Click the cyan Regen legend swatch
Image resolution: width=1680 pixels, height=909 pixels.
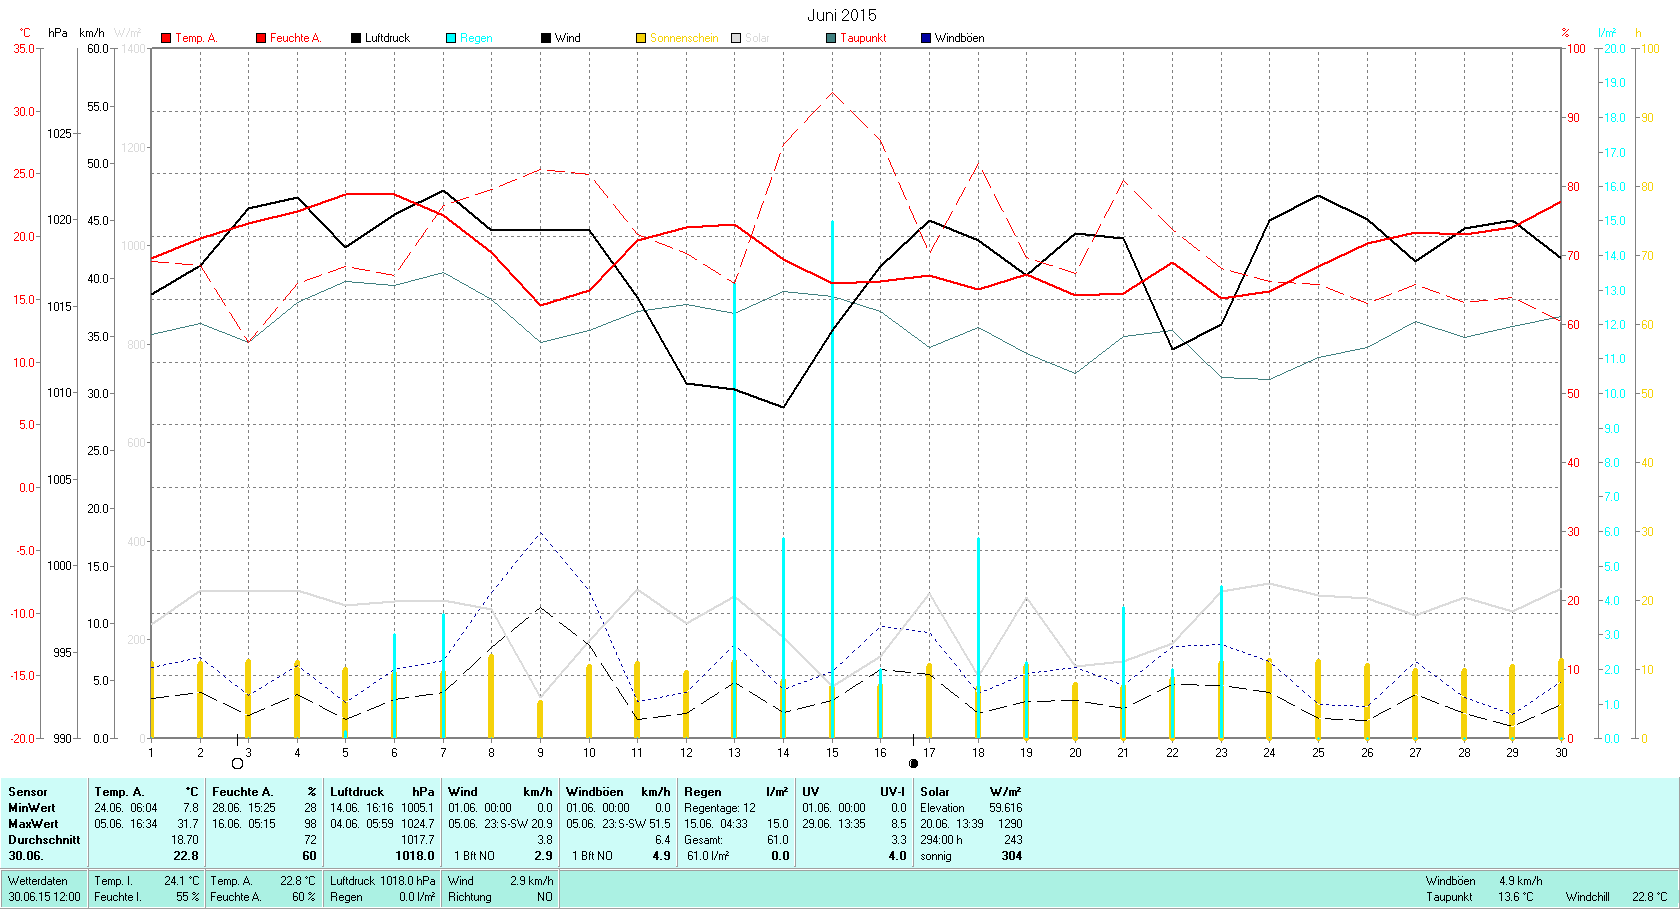point(451,38)
